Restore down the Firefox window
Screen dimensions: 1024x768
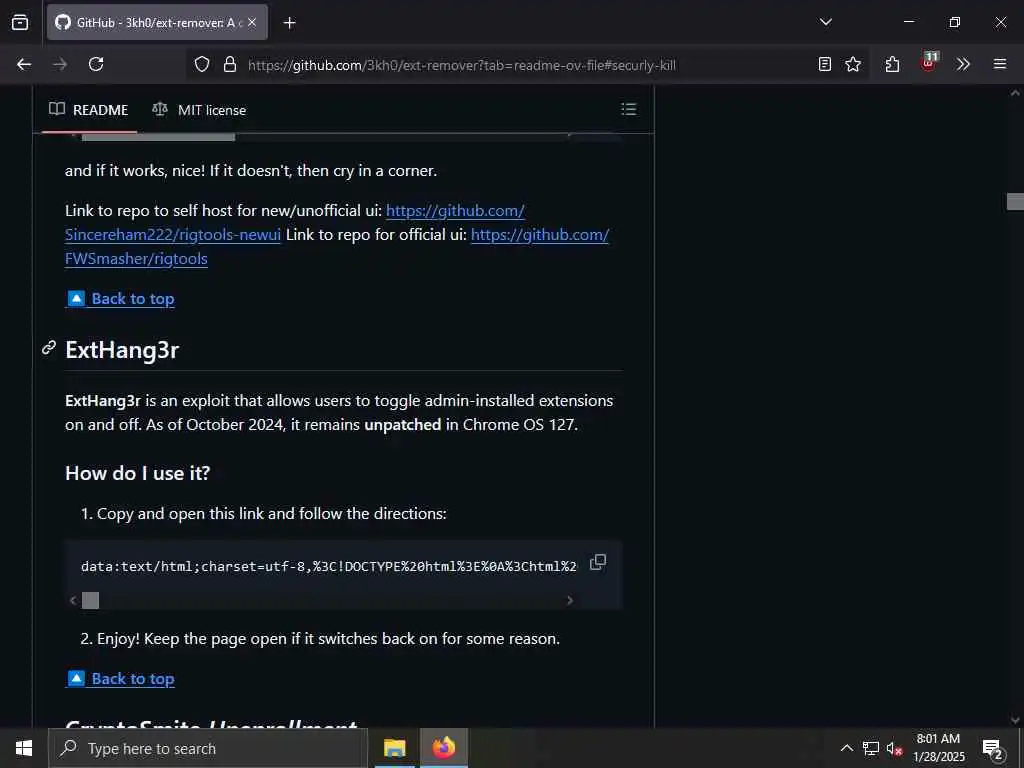click(954, 22)
